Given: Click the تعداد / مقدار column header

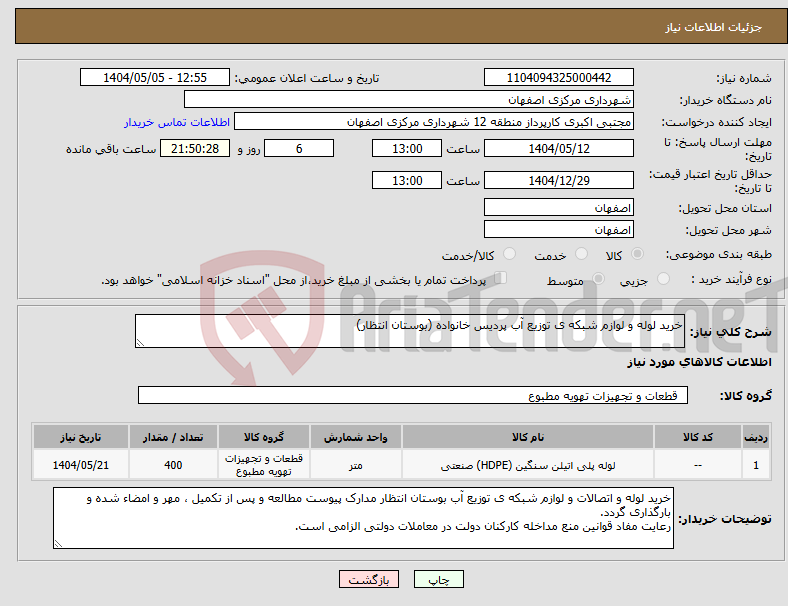Looking at the screenshot, I should click(x=173, y=437).
